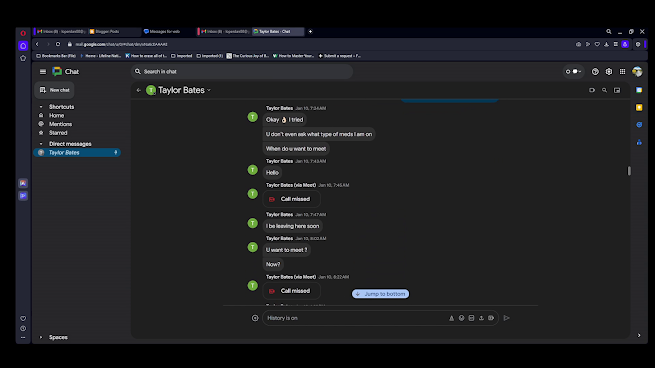Viewport: 655px width, 368px height.
Task: Open the Google apps grid
Action: 622,72
